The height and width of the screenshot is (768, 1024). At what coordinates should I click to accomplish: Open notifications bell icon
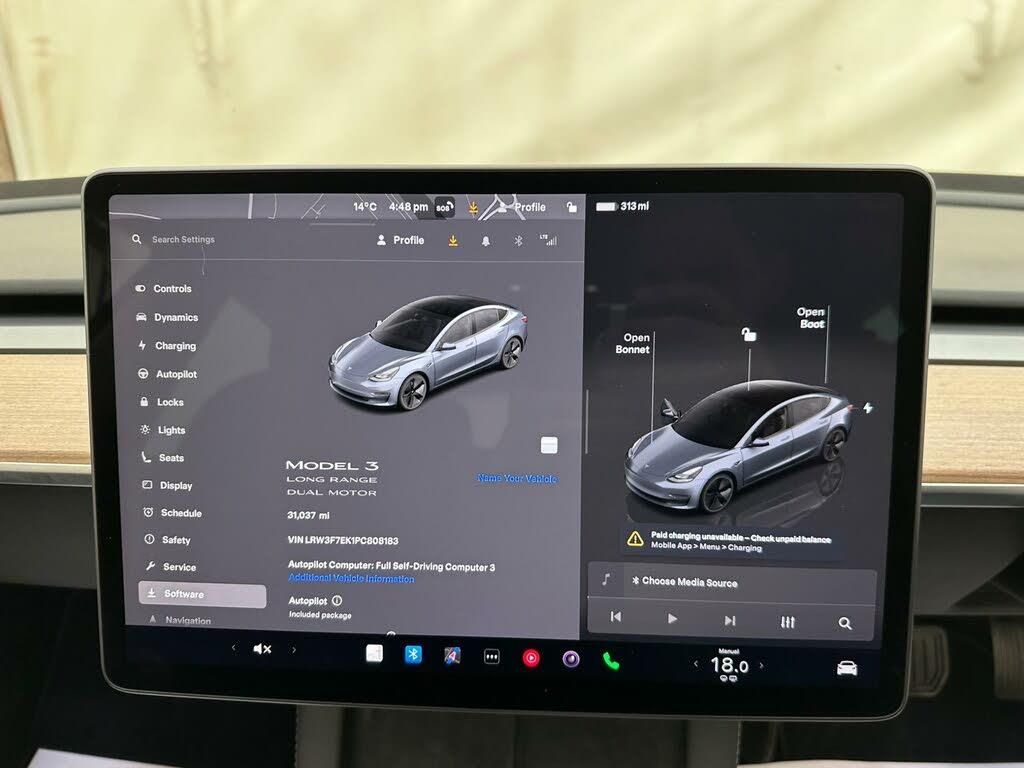point(485,241)
